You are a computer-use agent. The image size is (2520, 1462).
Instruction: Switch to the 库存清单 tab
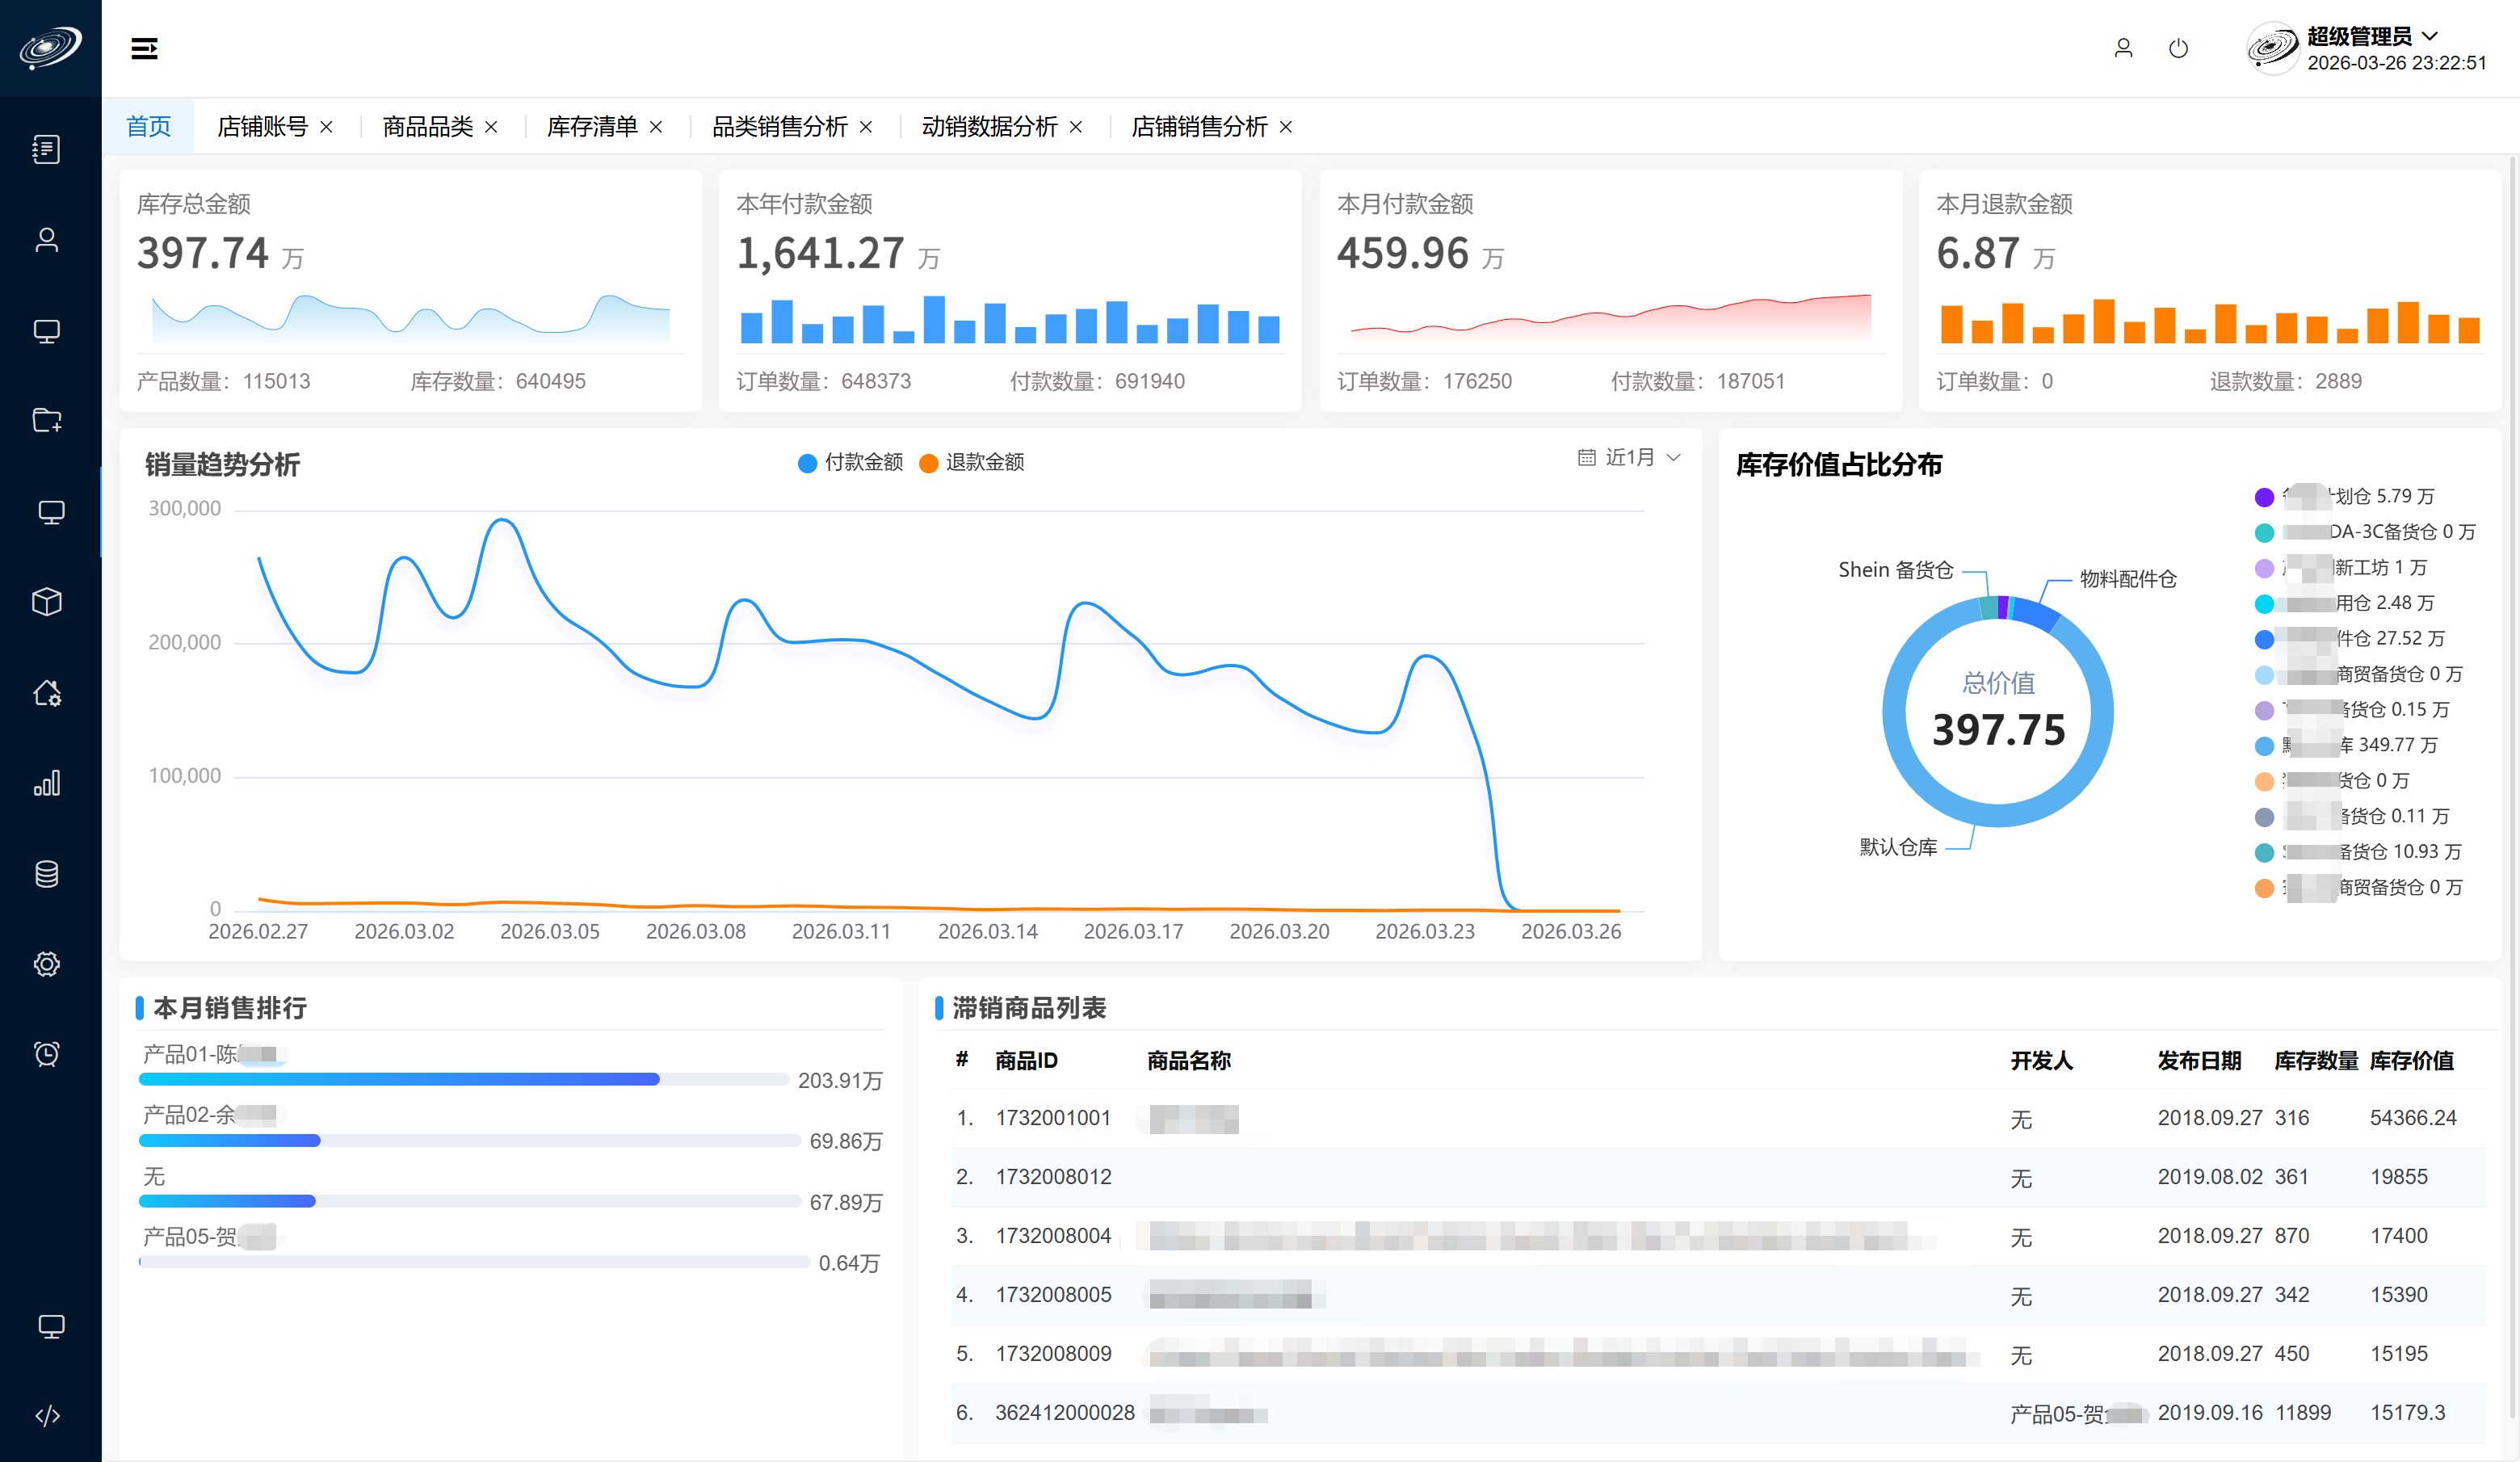coord(591,127)
